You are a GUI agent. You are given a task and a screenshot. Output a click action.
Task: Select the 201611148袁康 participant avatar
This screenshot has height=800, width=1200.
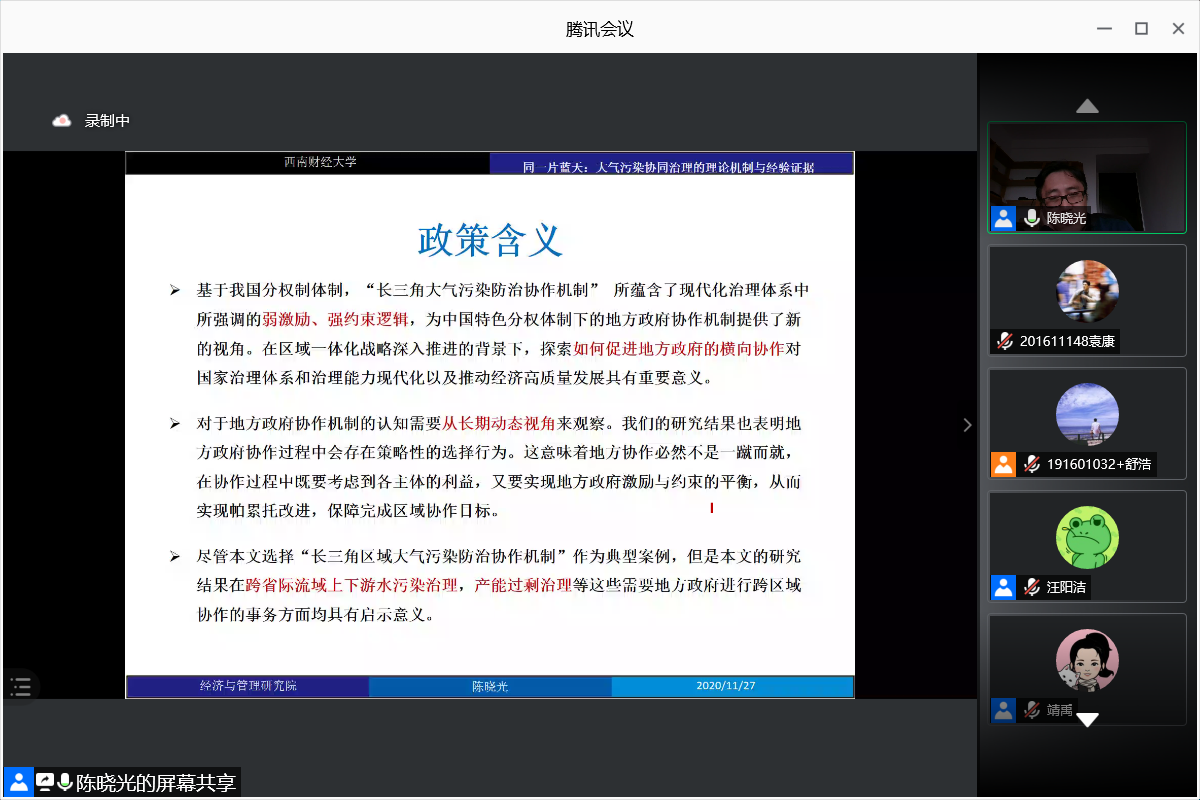click(1087, 291)
